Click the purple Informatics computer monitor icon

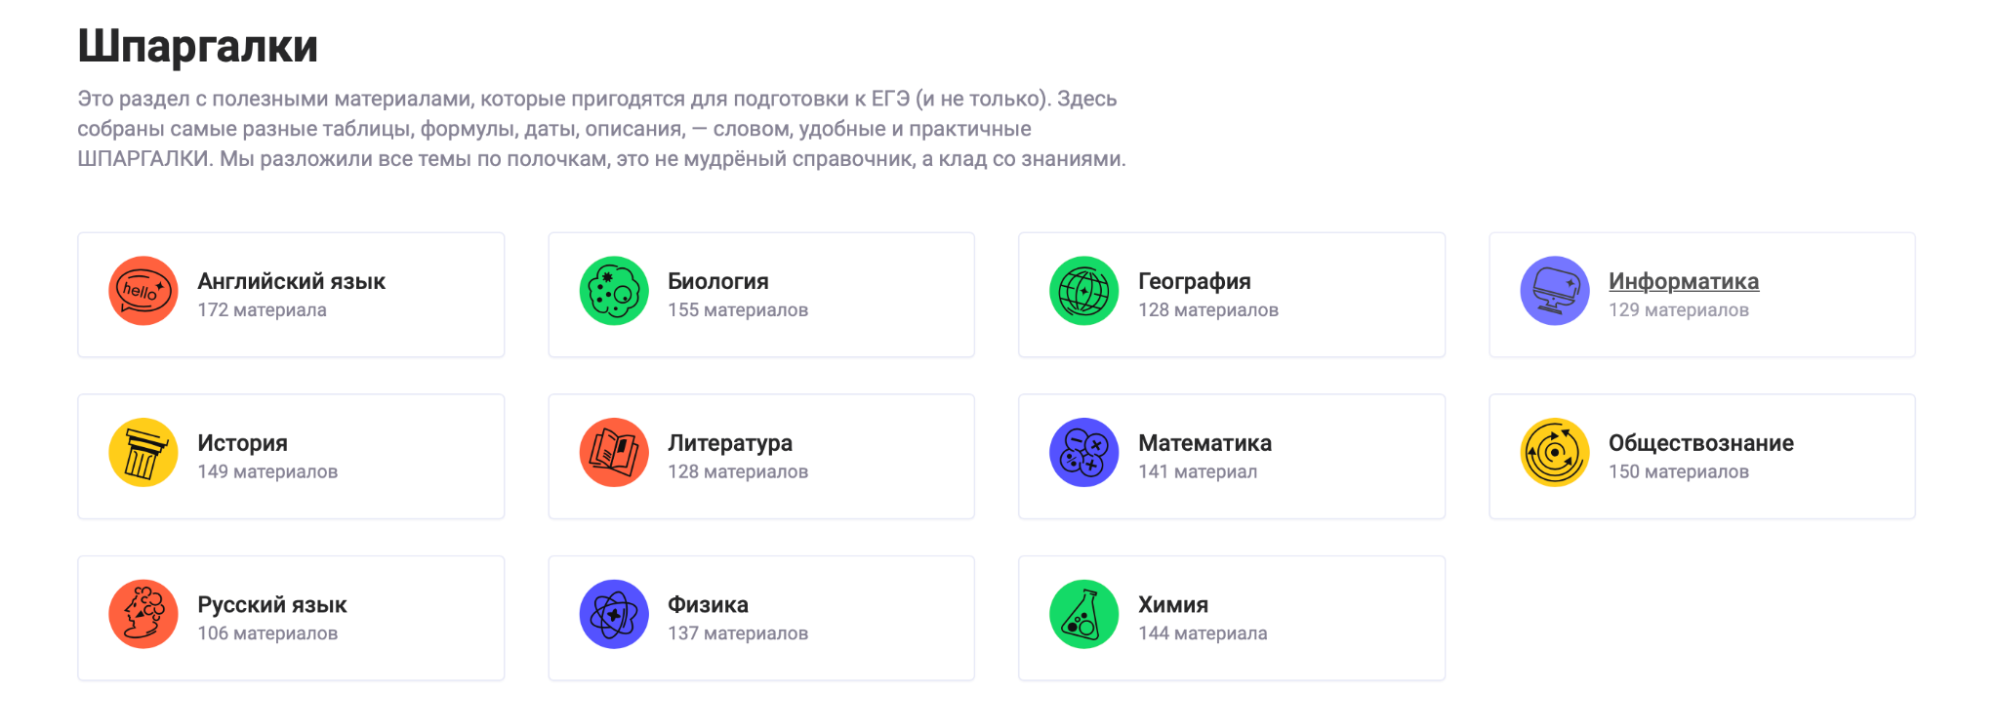[1555, 291]
